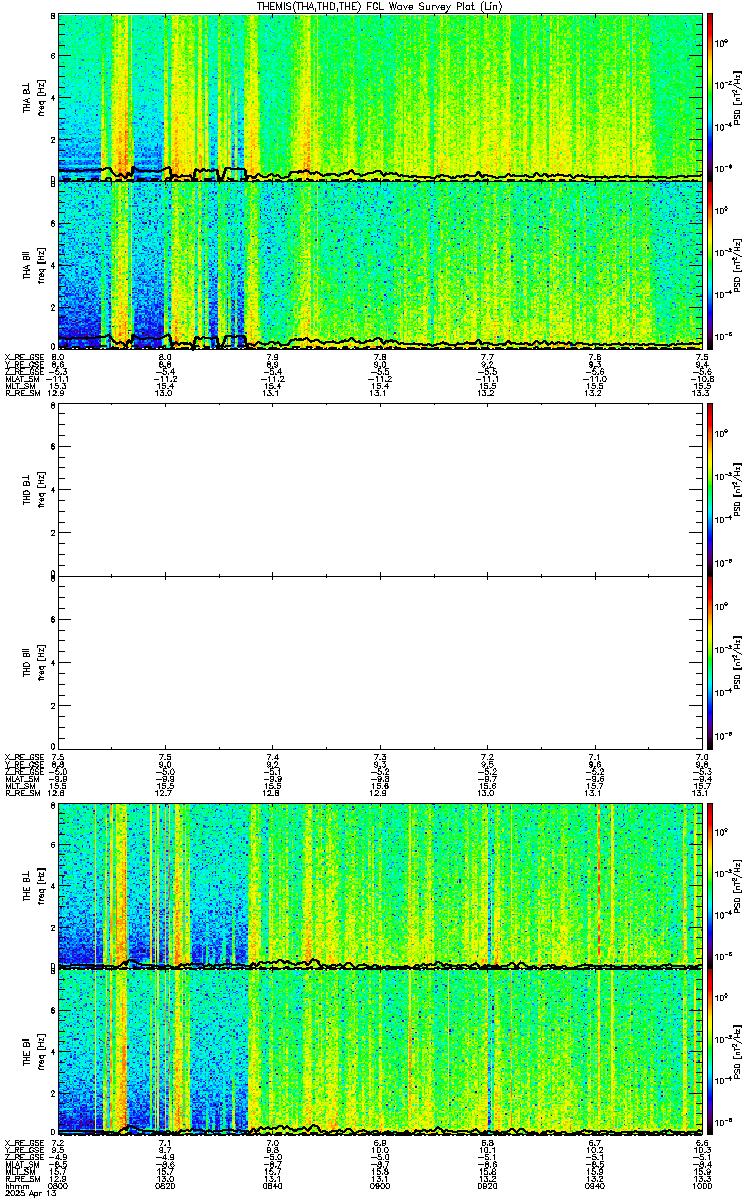Click the 'THA B|| freq [Hz]' axis label

pyautogui.click(x=34, y=265)
